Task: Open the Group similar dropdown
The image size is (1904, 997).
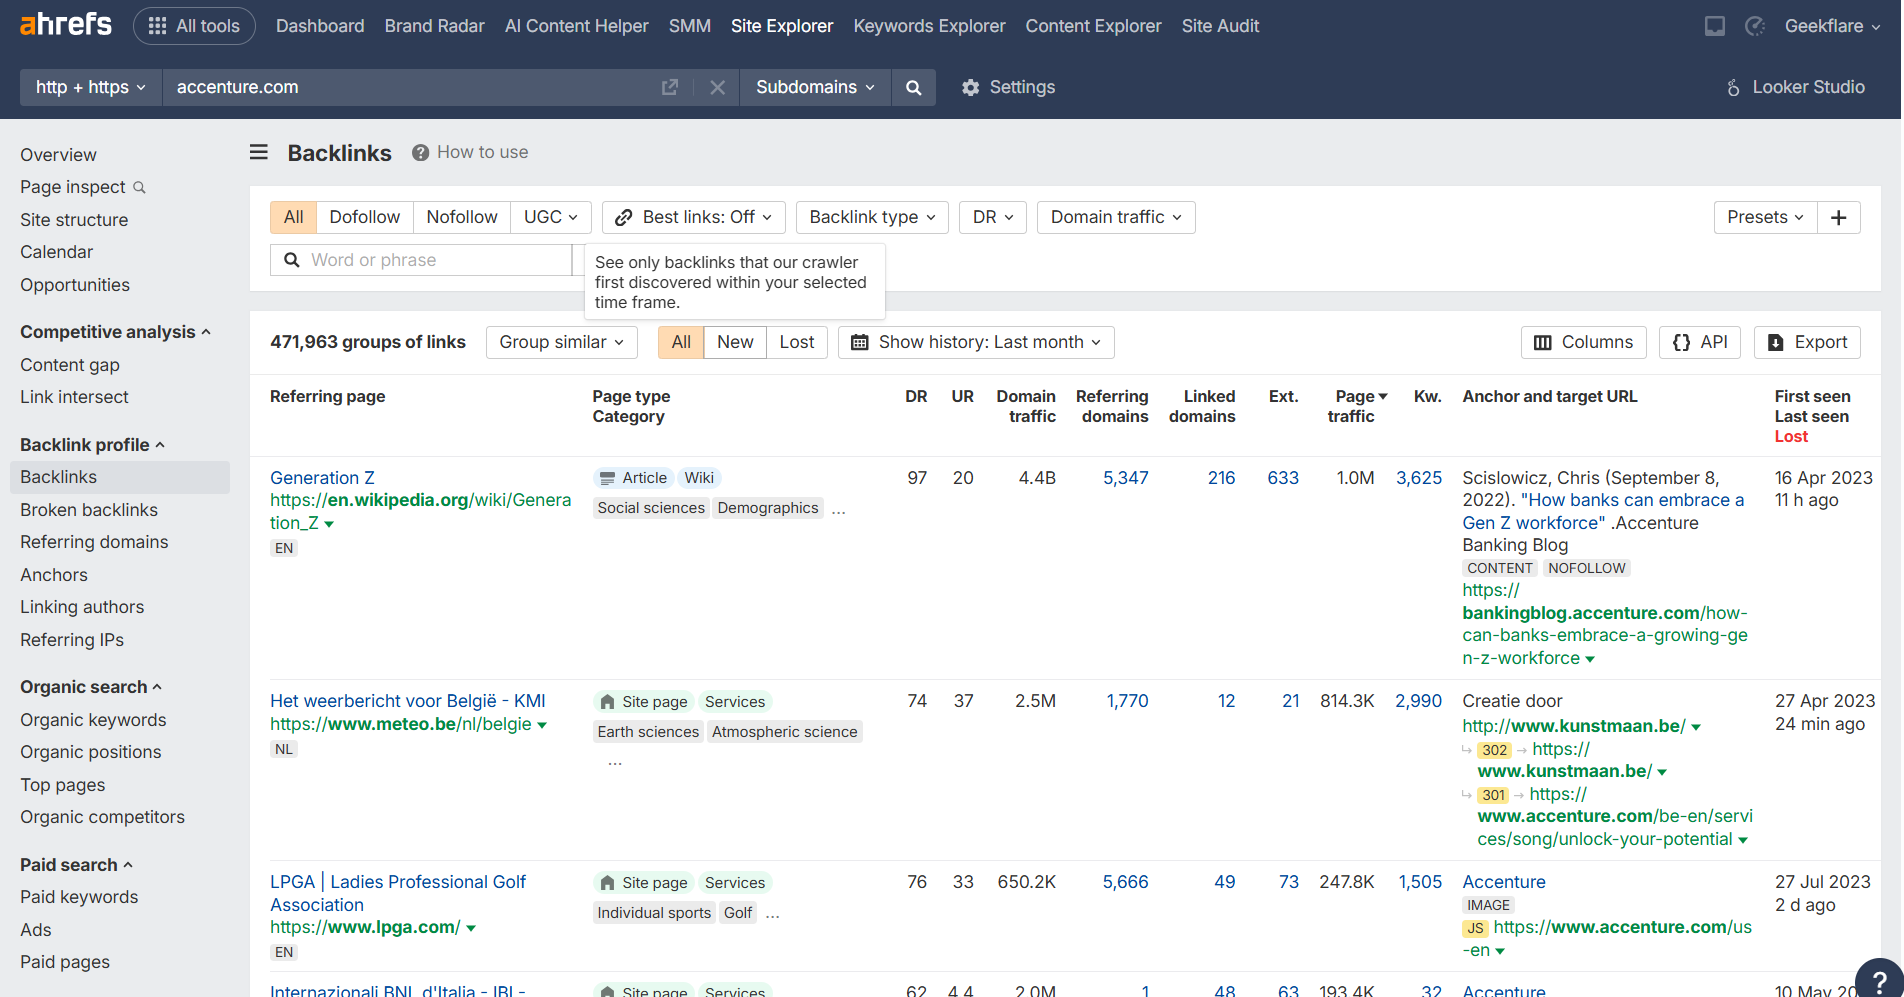Action: [x=562, y=342]
